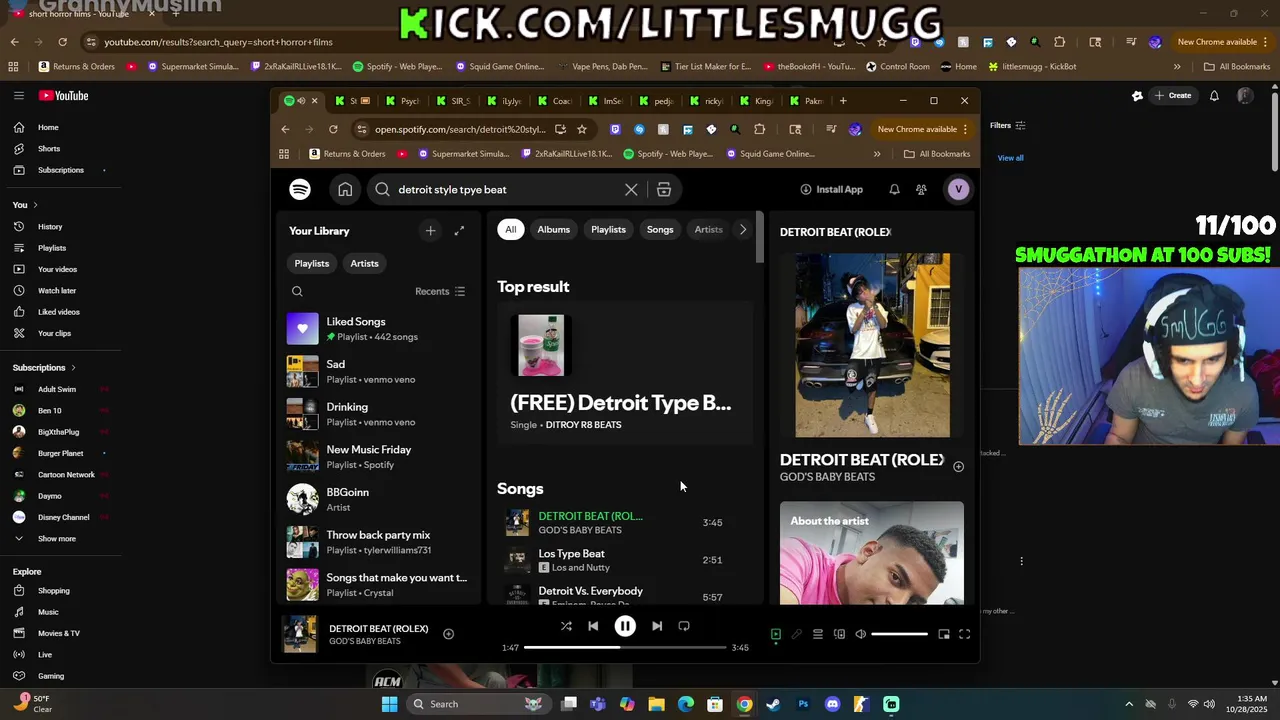This screenshot has height=720, width=1280.
Task: Open All Bookmarks folder in the Spotify window
Action: coord(937,154)
